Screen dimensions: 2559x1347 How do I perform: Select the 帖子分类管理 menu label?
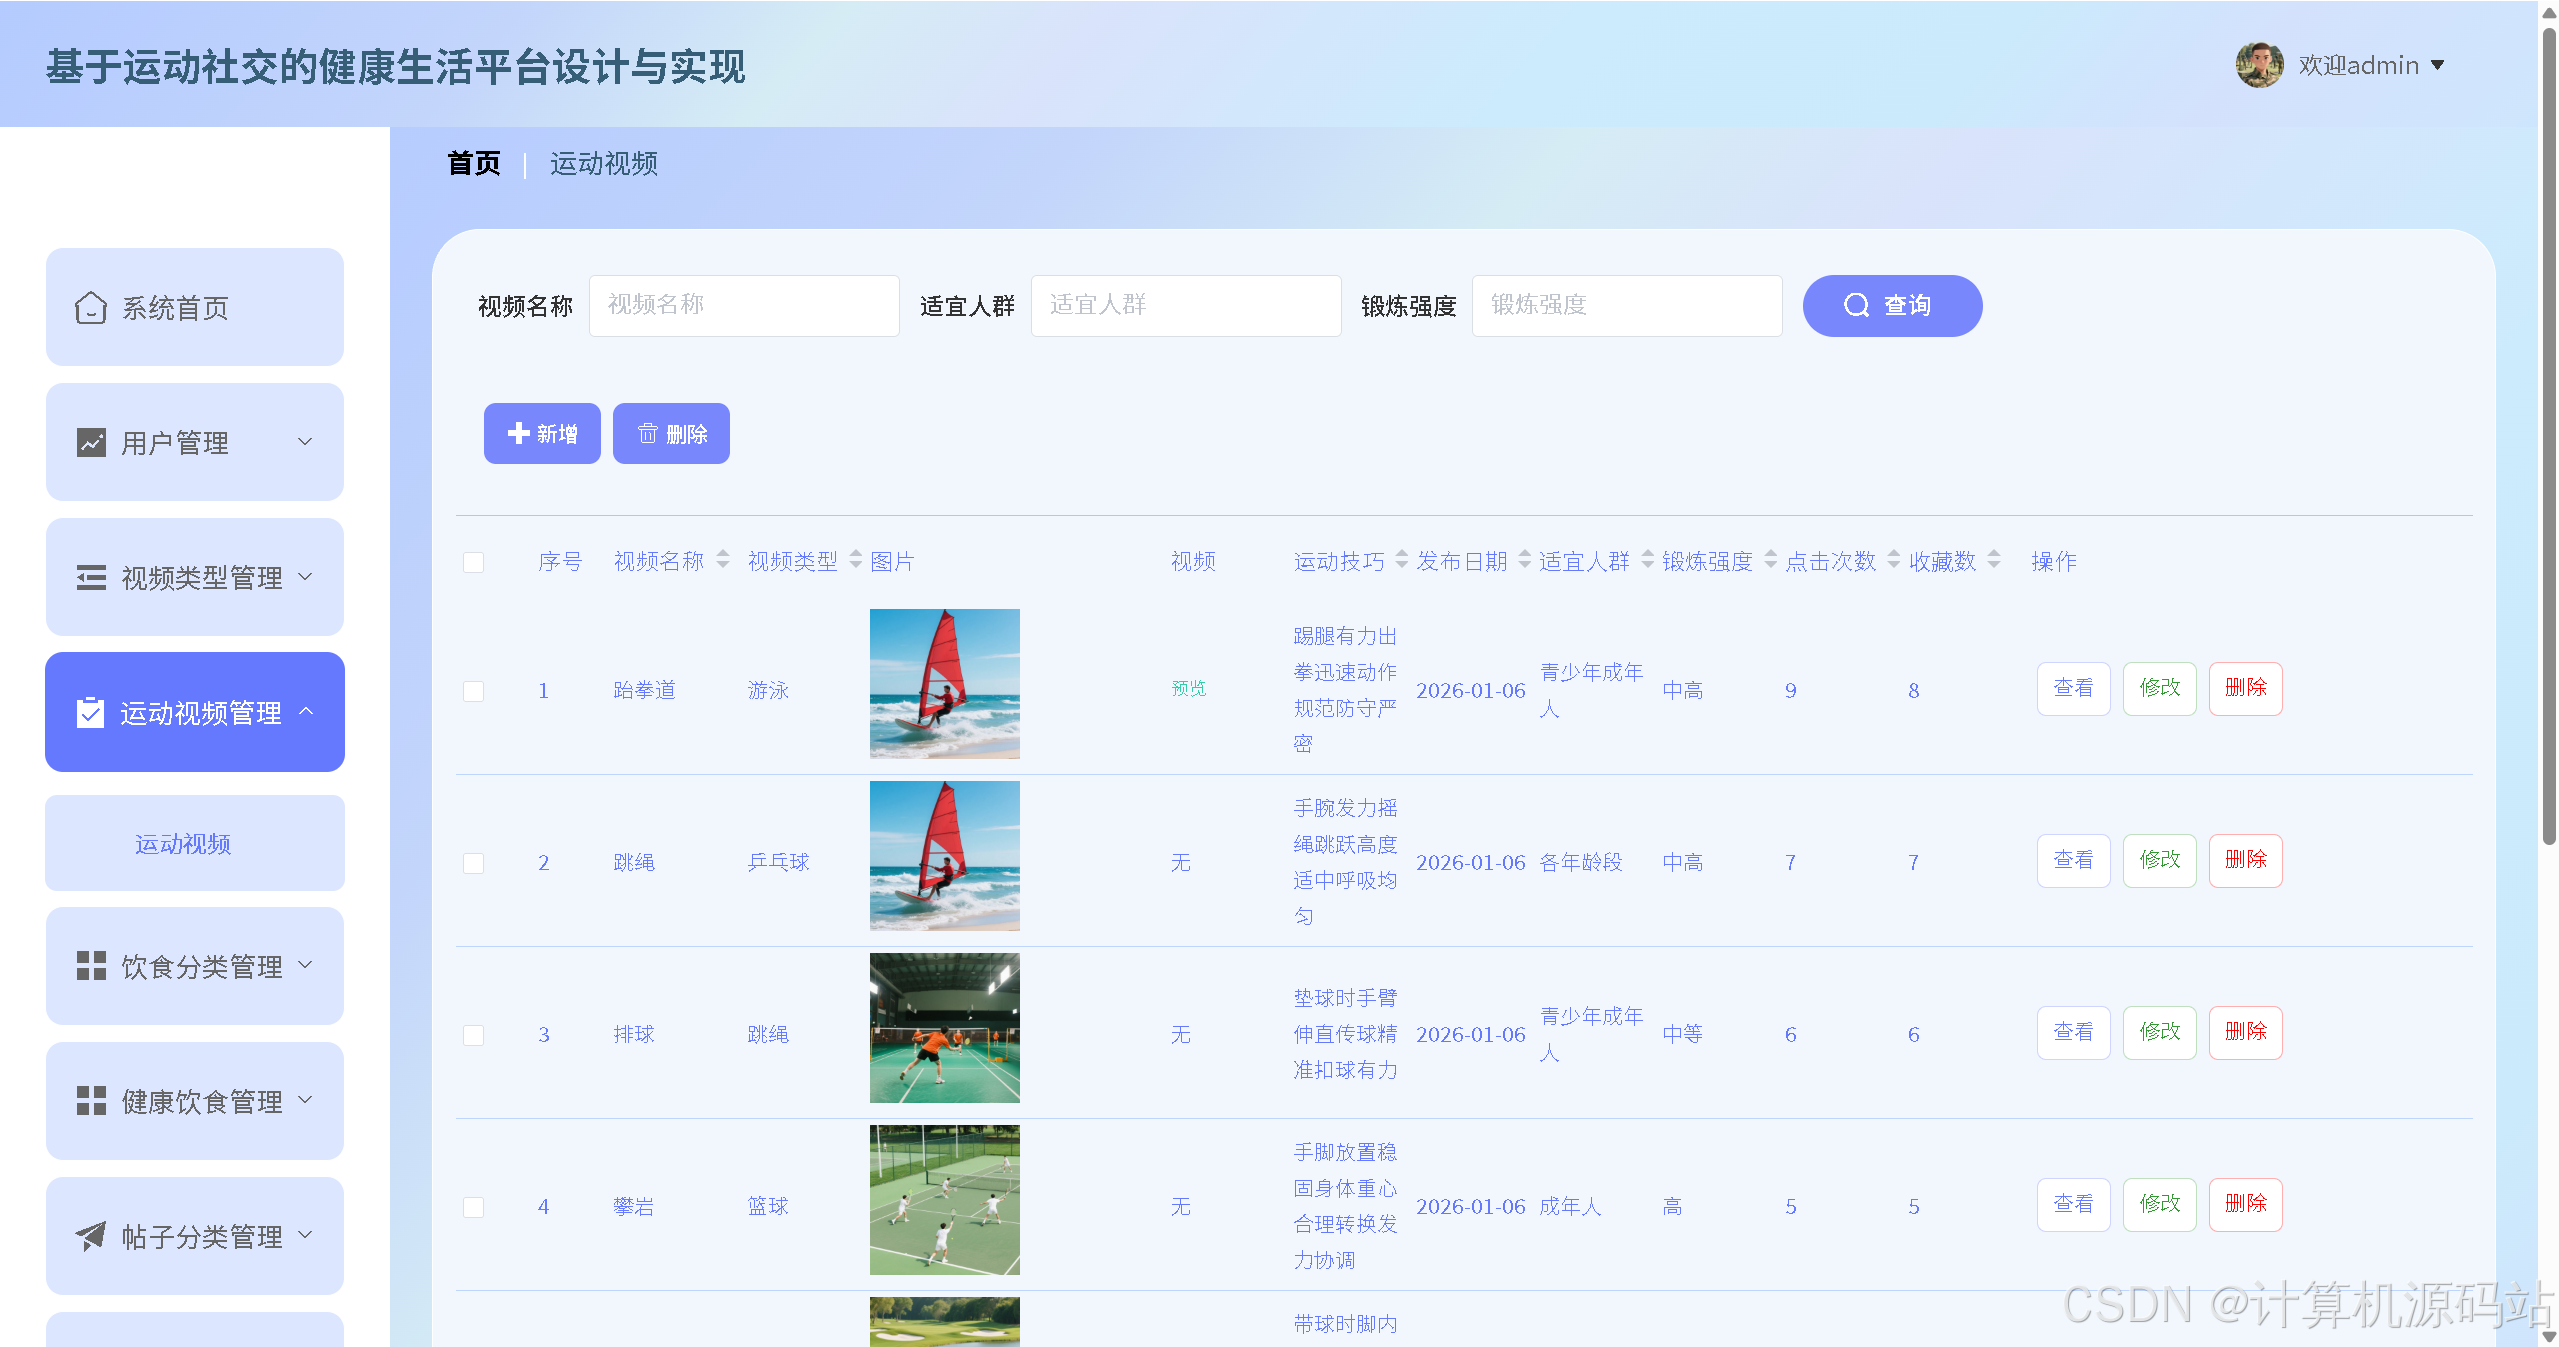point(202,1236)
